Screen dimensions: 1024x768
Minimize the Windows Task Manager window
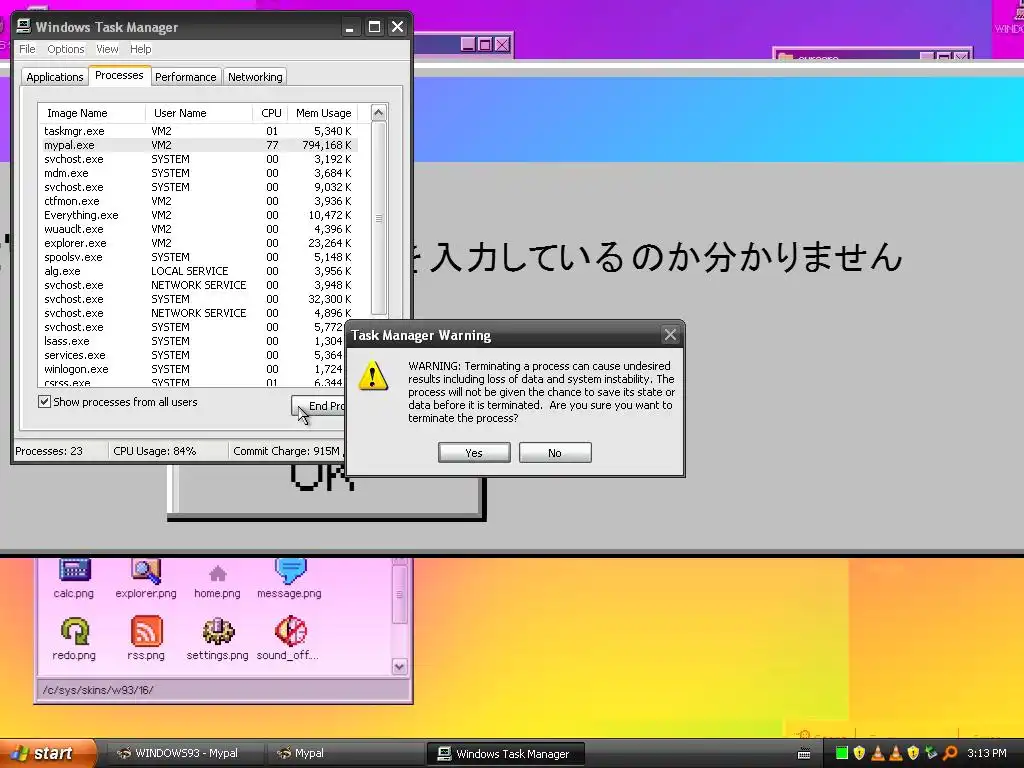pos(349,27)
